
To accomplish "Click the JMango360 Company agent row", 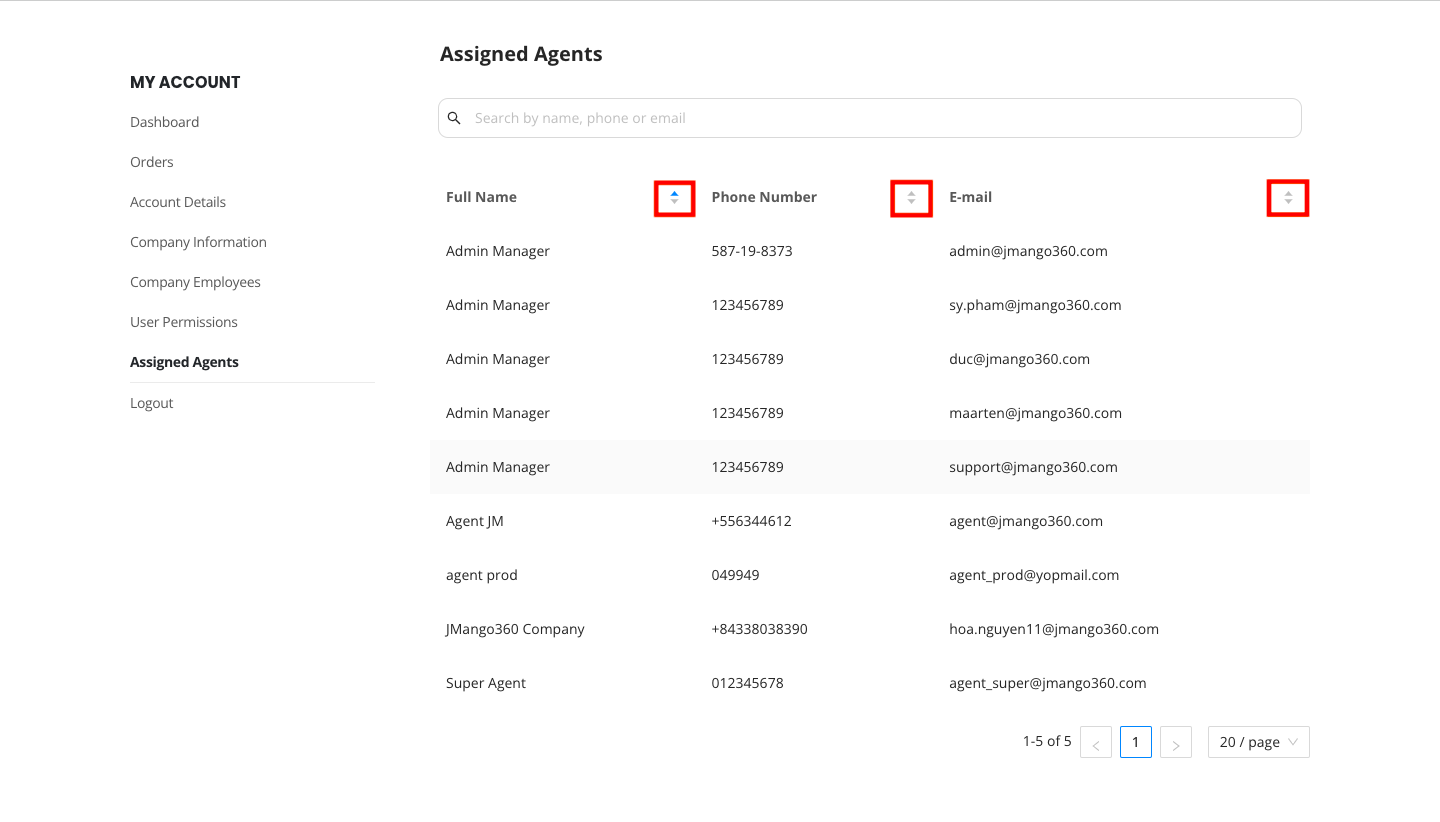I will 870,629.
